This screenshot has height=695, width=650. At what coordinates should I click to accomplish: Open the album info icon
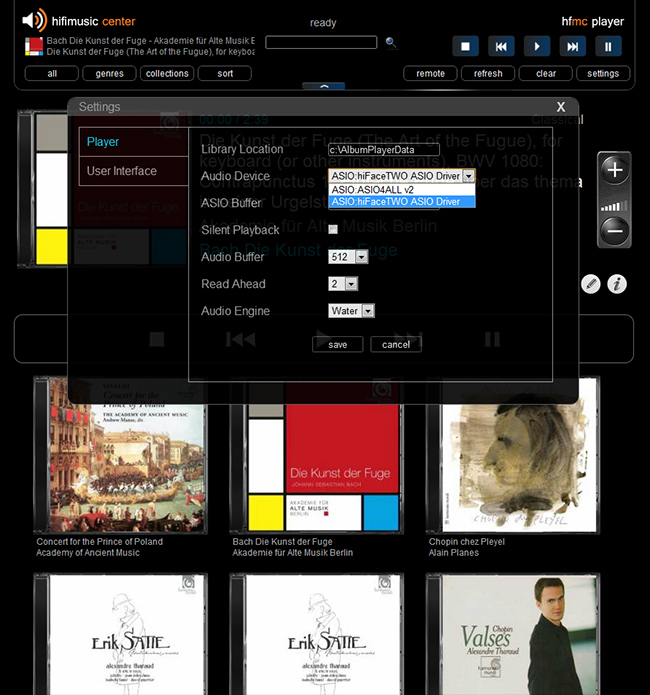coord(617,284)
